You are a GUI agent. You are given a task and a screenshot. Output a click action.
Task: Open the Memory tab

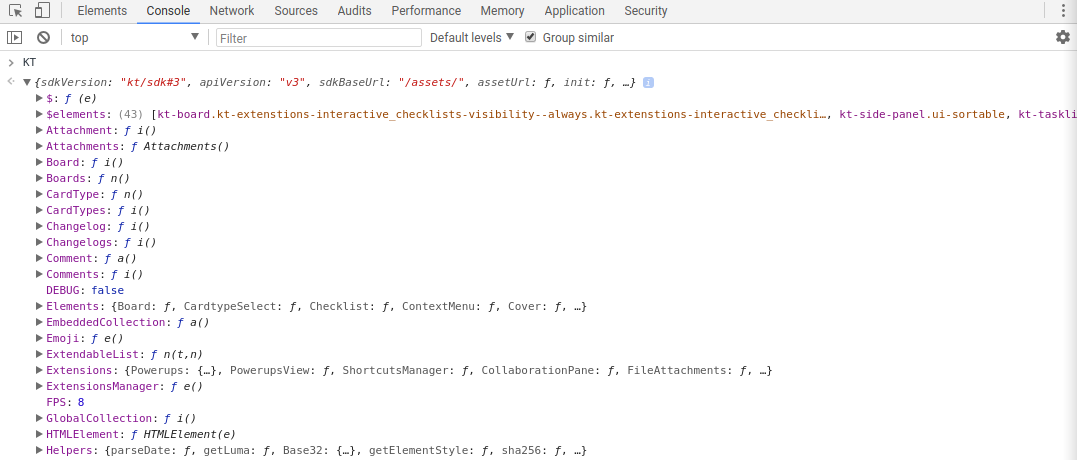click(x=503, y=11)
